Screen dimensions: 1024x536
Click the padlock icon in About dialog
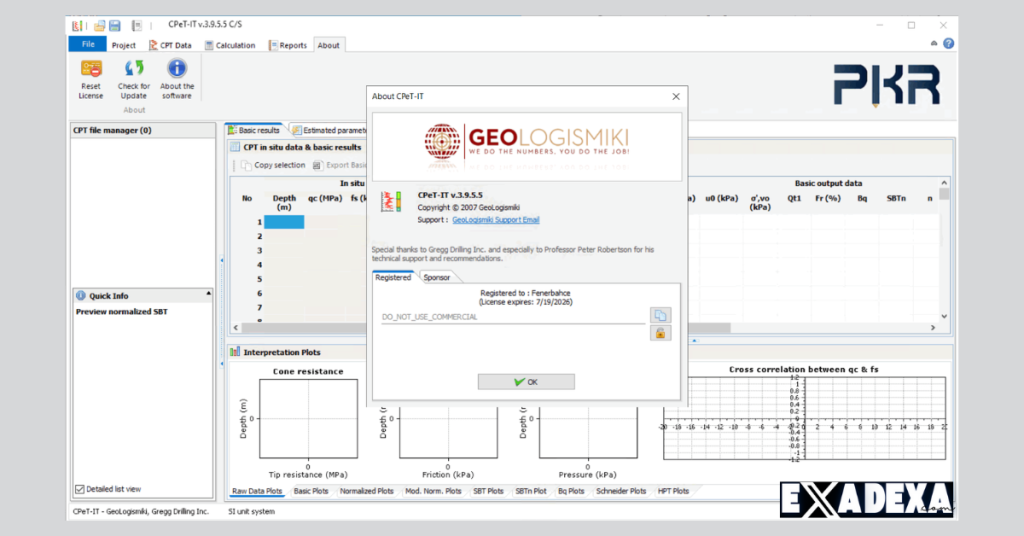[660, 334]
